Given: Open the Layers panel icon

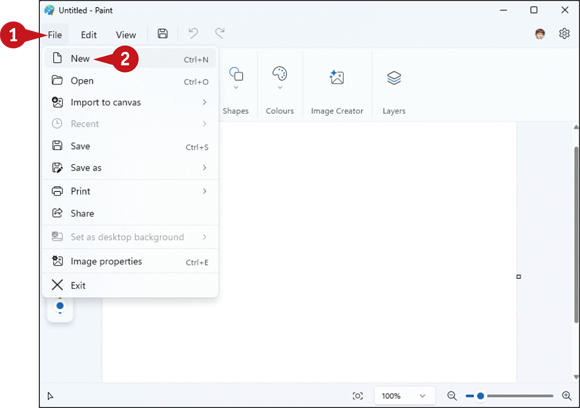Looking at the screenshot, I should pyautogui.click(x=394, y=78).
